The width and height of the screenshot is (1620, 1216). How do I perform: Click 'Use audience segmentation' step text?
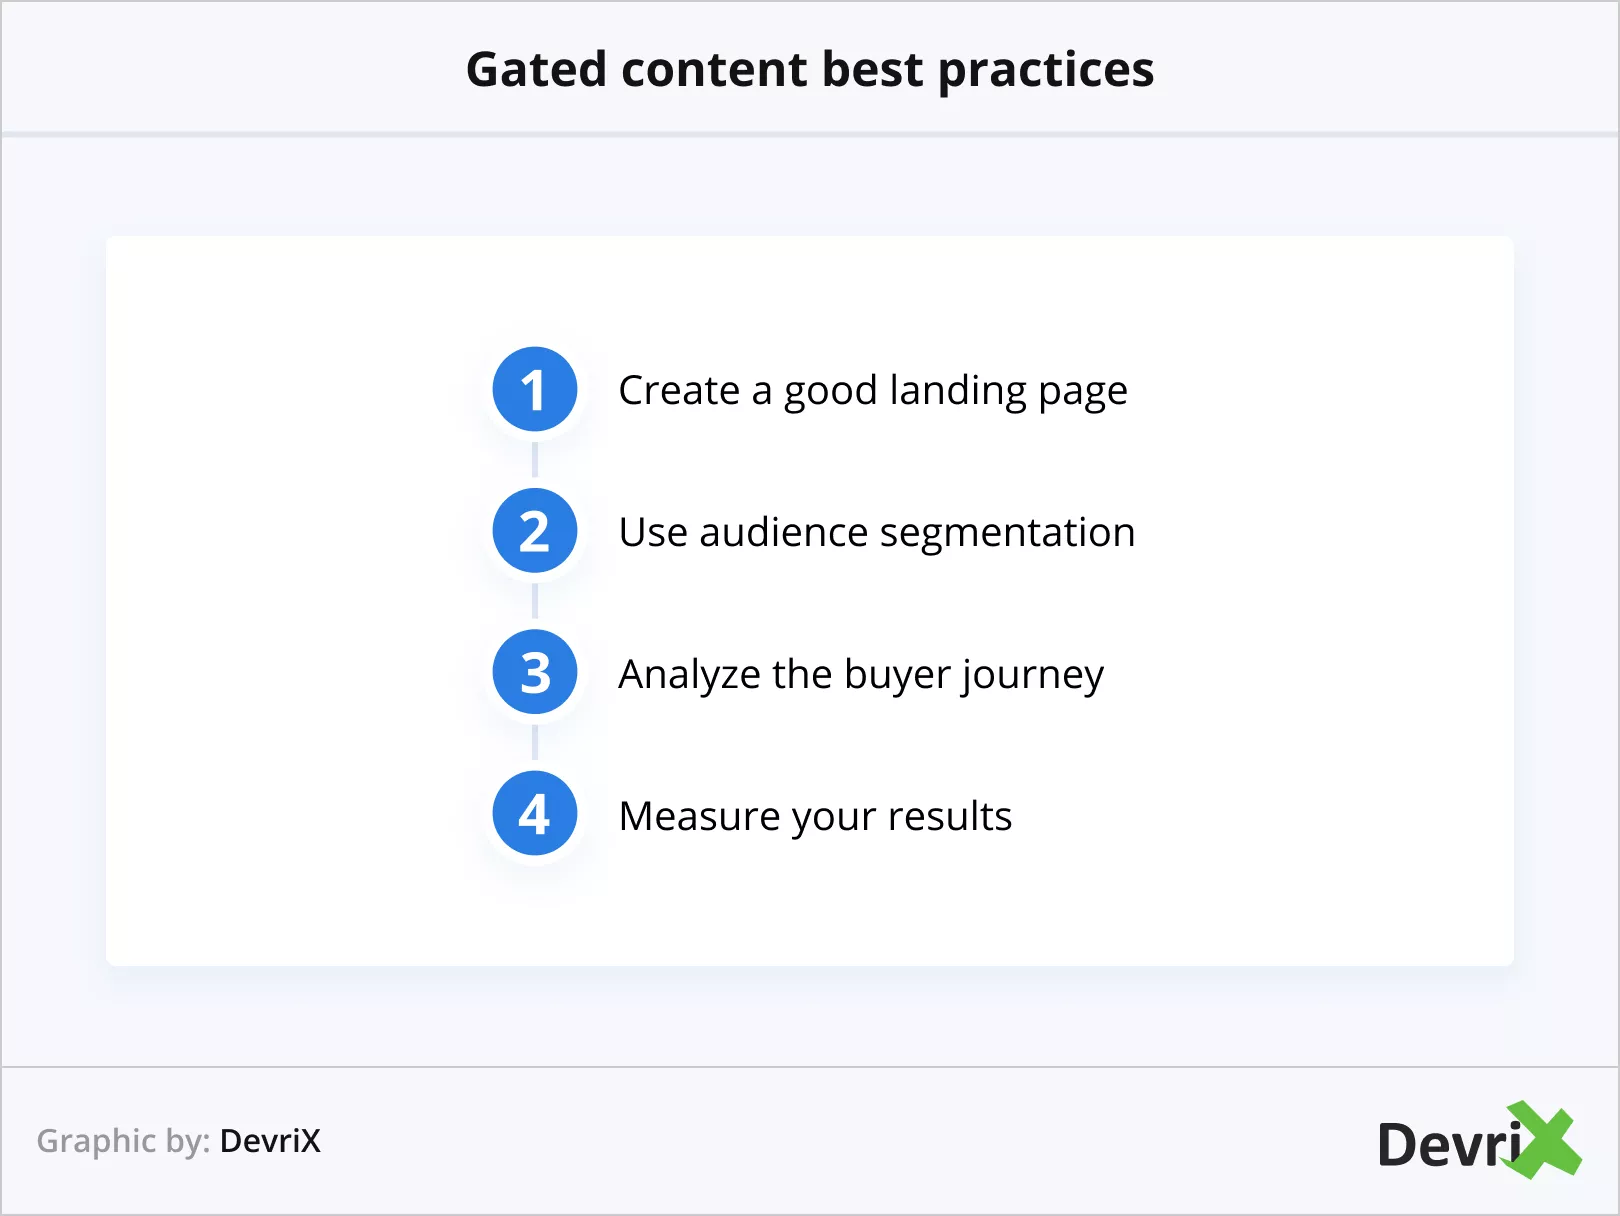point(876,533)
